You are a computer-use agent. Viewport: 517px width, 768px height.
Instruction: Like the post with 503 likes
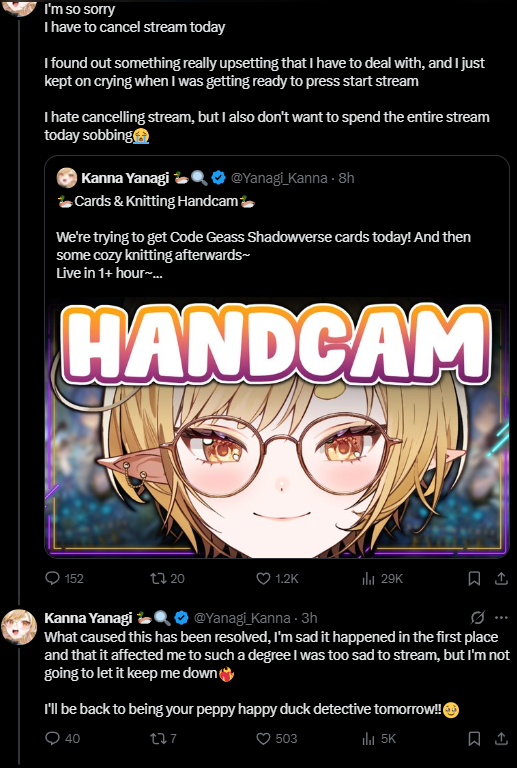pyautogui.click(x=277, y=738)
